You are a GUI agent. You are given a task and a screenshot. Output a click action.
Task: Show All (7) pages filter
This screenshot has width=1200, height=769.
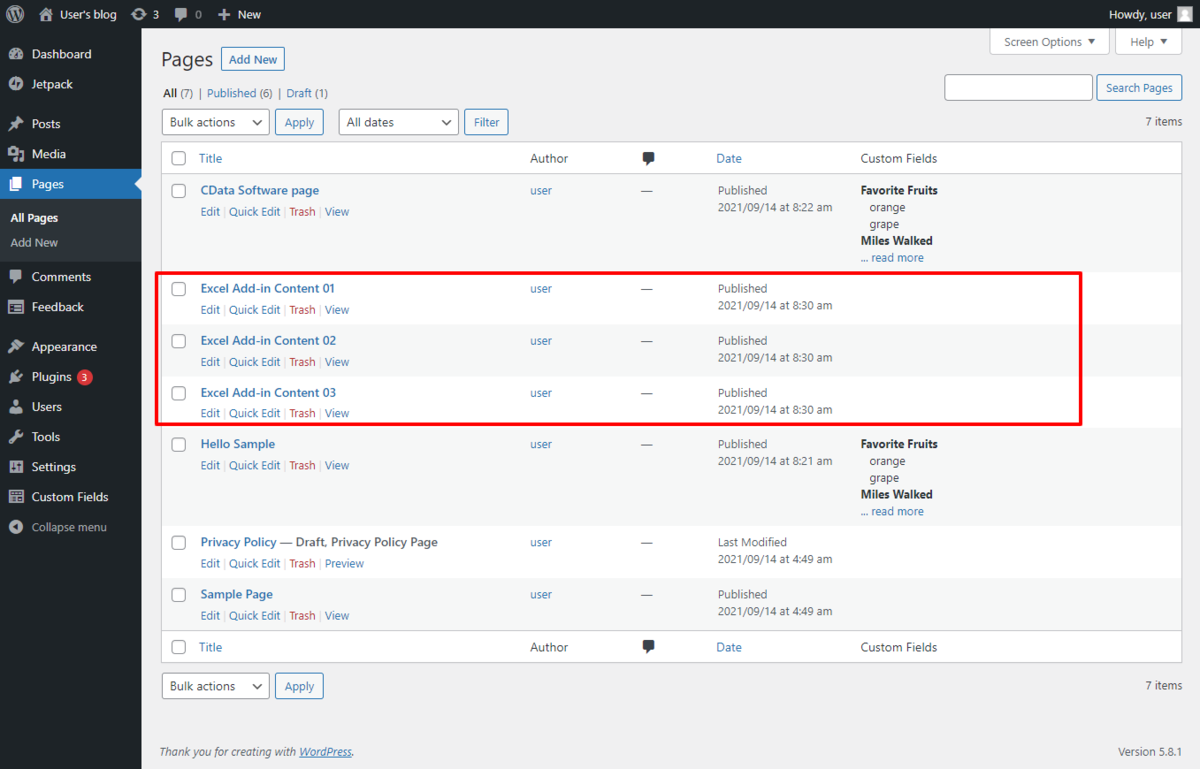coord(178,93)
